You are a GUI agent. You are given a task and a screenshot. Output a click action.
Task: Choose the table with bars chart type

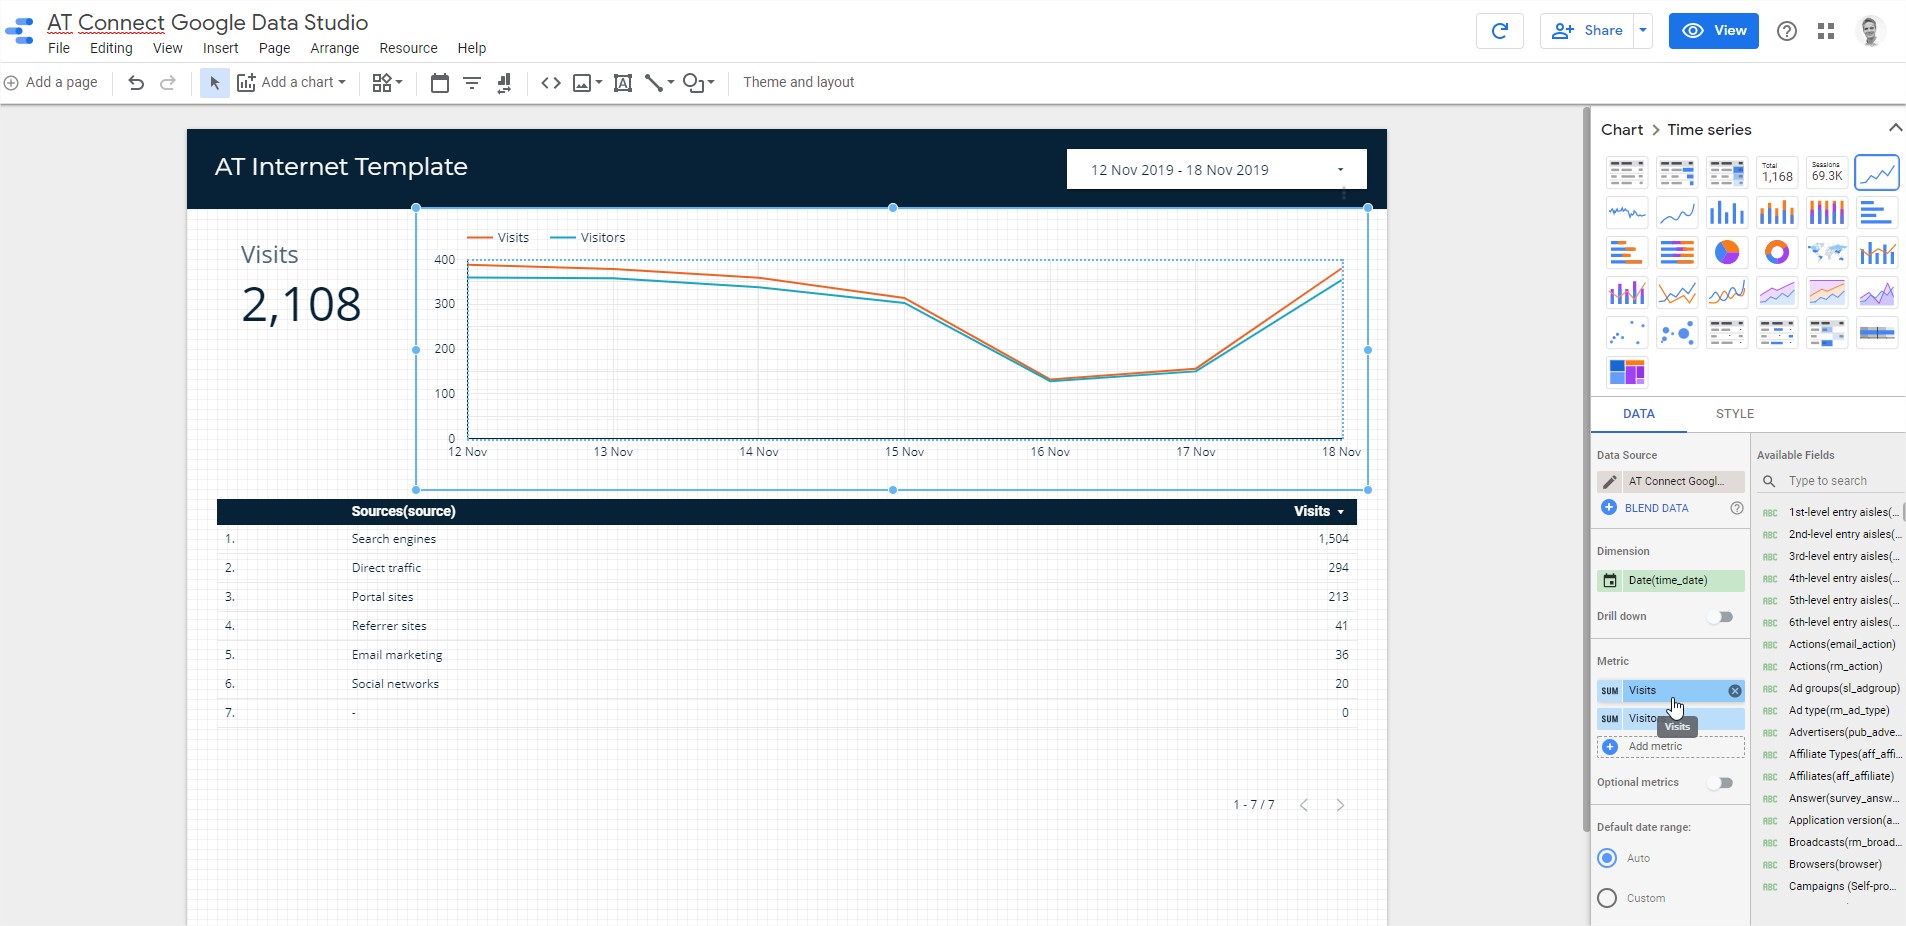1677,172
